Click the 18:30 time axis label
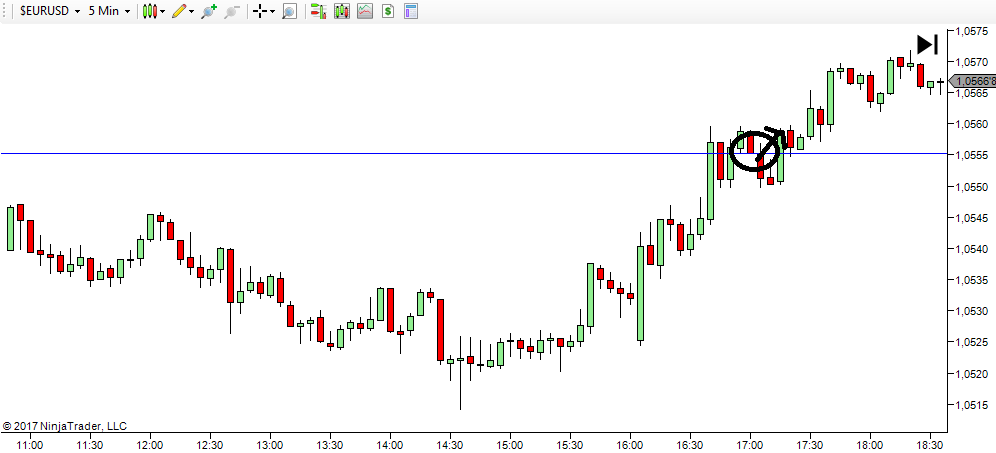This screenshot has width=996, height=453. pos(929,444)
